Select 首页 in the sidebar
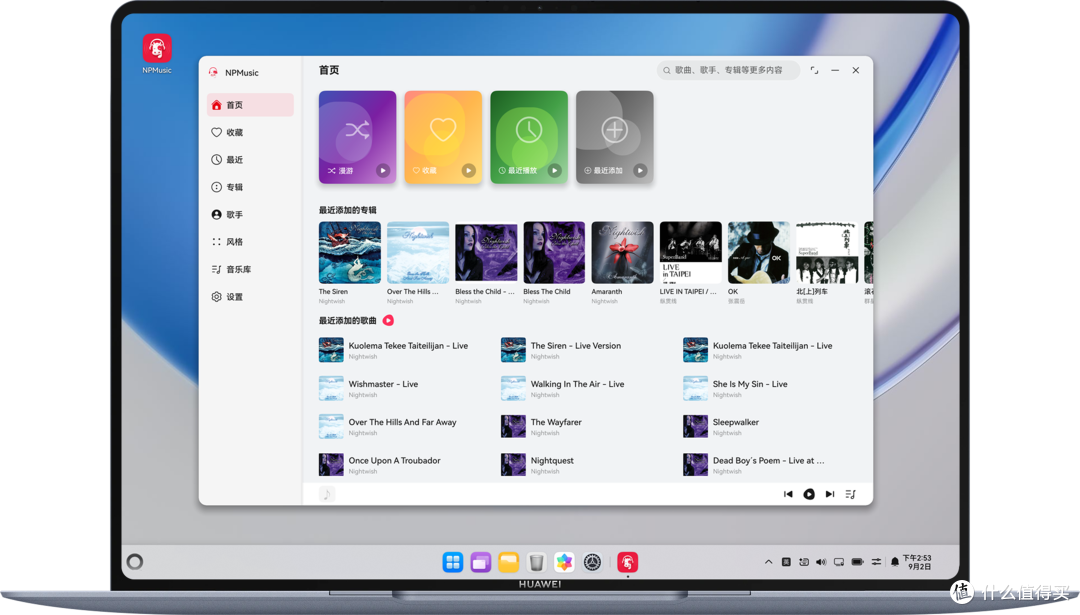 click(250, 105)
